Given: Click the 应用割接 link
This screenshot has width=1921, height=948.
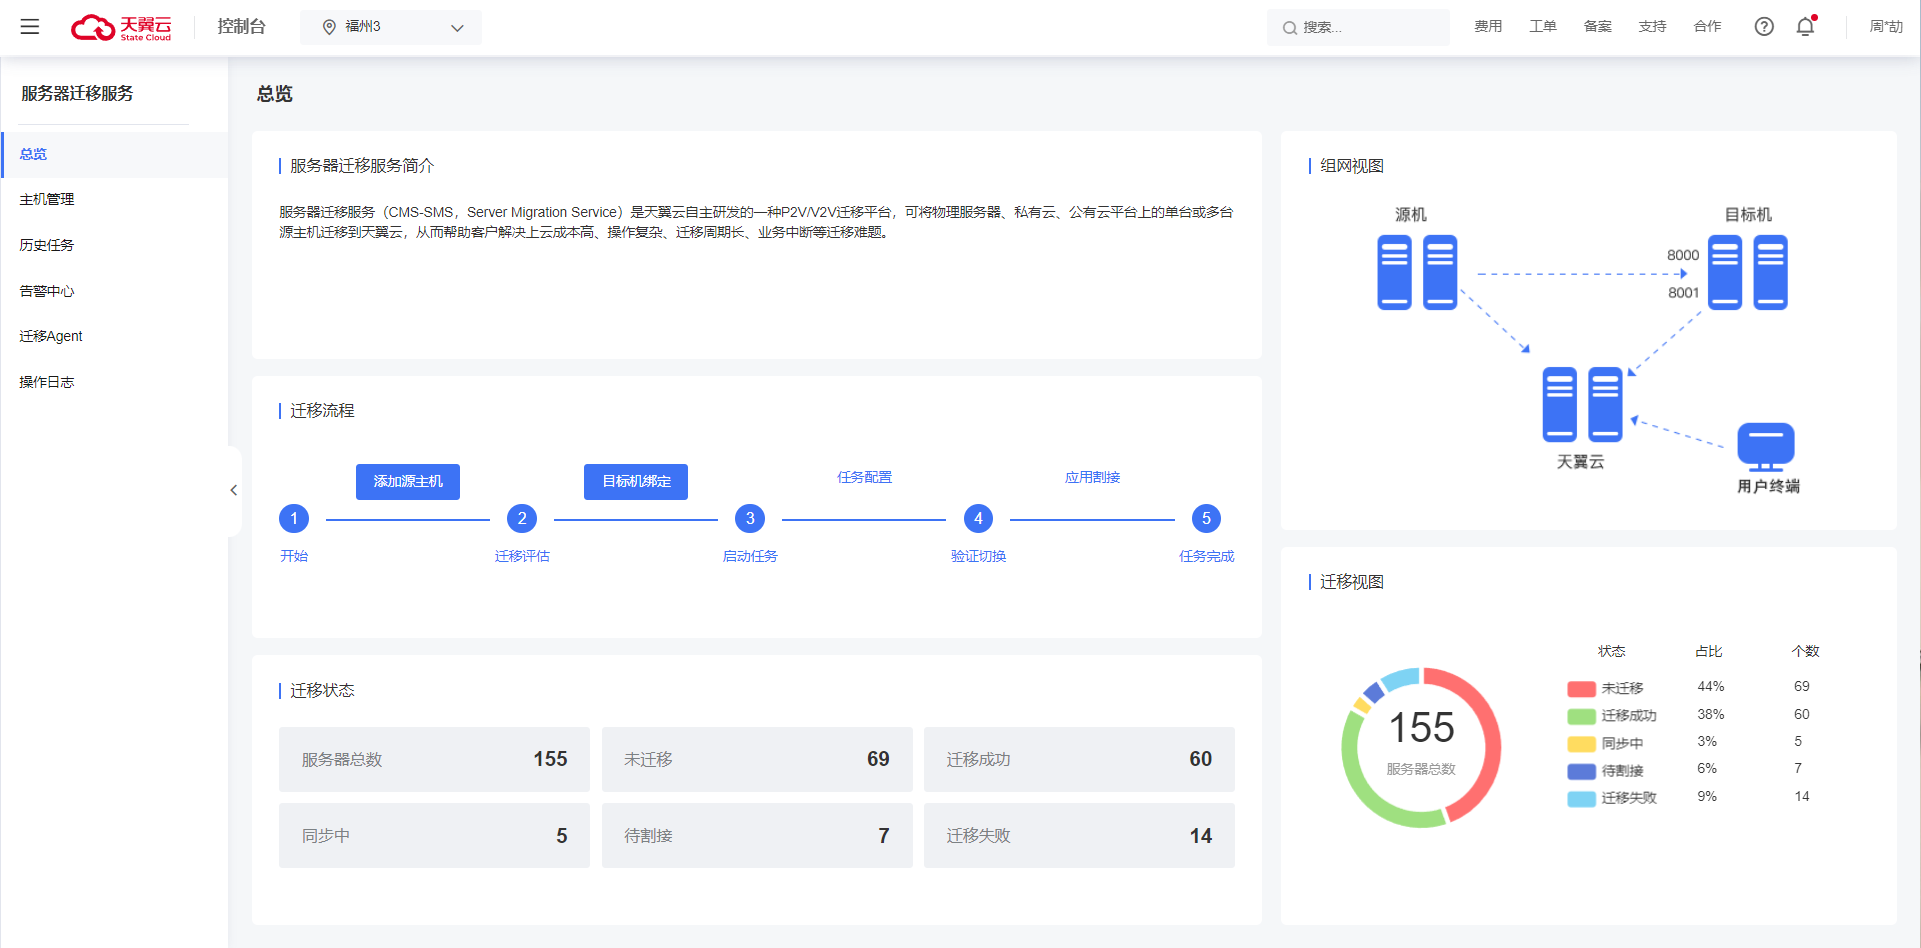Looking at the screenshot, I should pyautogui.click(x=1092, y=478).
